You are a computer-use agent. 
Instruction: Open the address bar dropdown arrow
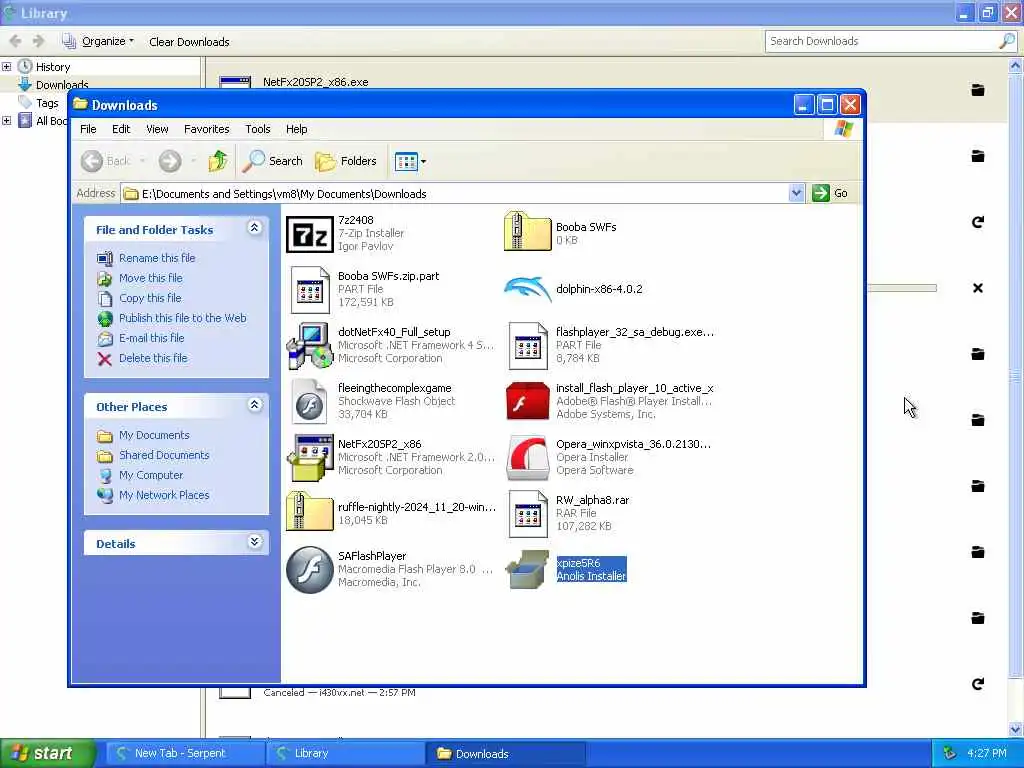[796, 193]
